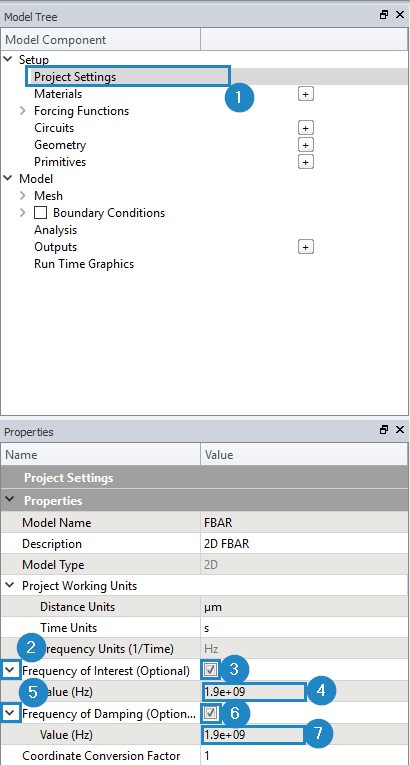Collapse the Project Working Units group
Viewport: 410px width, 765px height.
pos(11,585)
